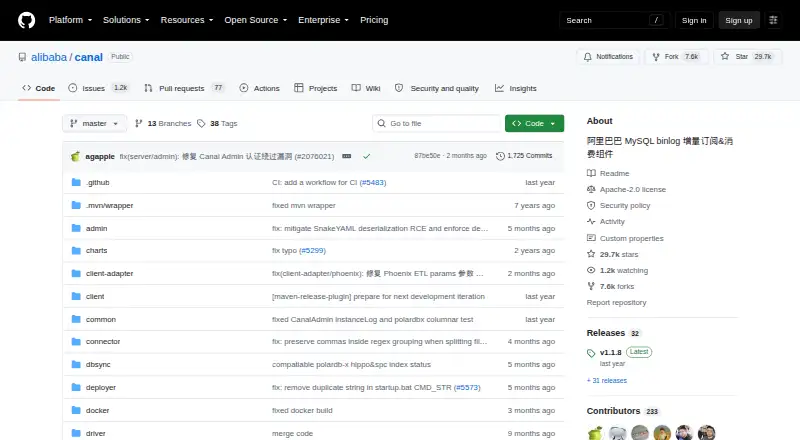Focus the Search field in header
This screenshot has height=440, width=800.
(x=614, y=20)
